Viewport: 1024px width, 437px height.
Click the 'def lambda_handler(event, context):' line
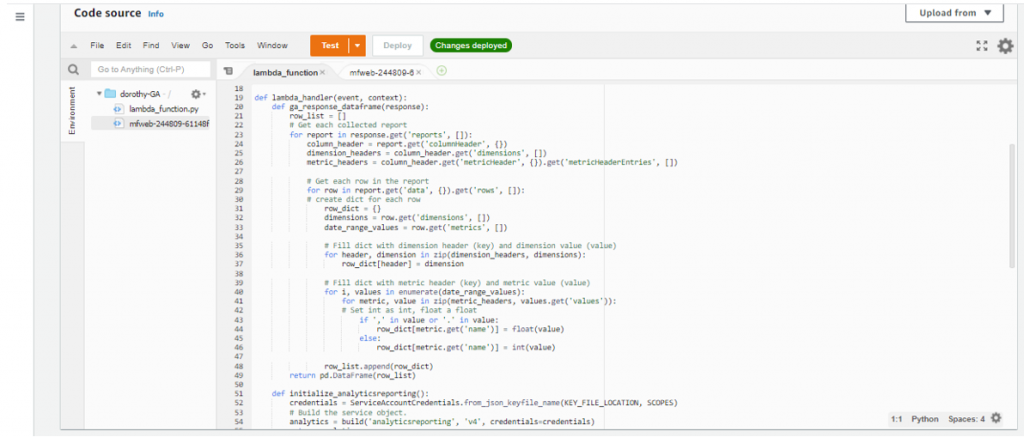(x=330, y=97)
